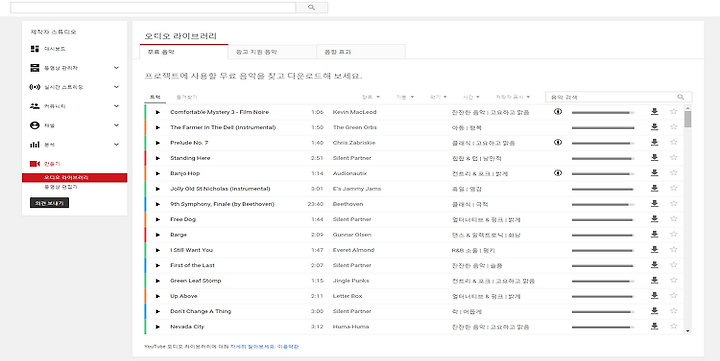720x361 pixels.
Task: Click the analytics bar chart icon
Action: [x=34, y=145]
